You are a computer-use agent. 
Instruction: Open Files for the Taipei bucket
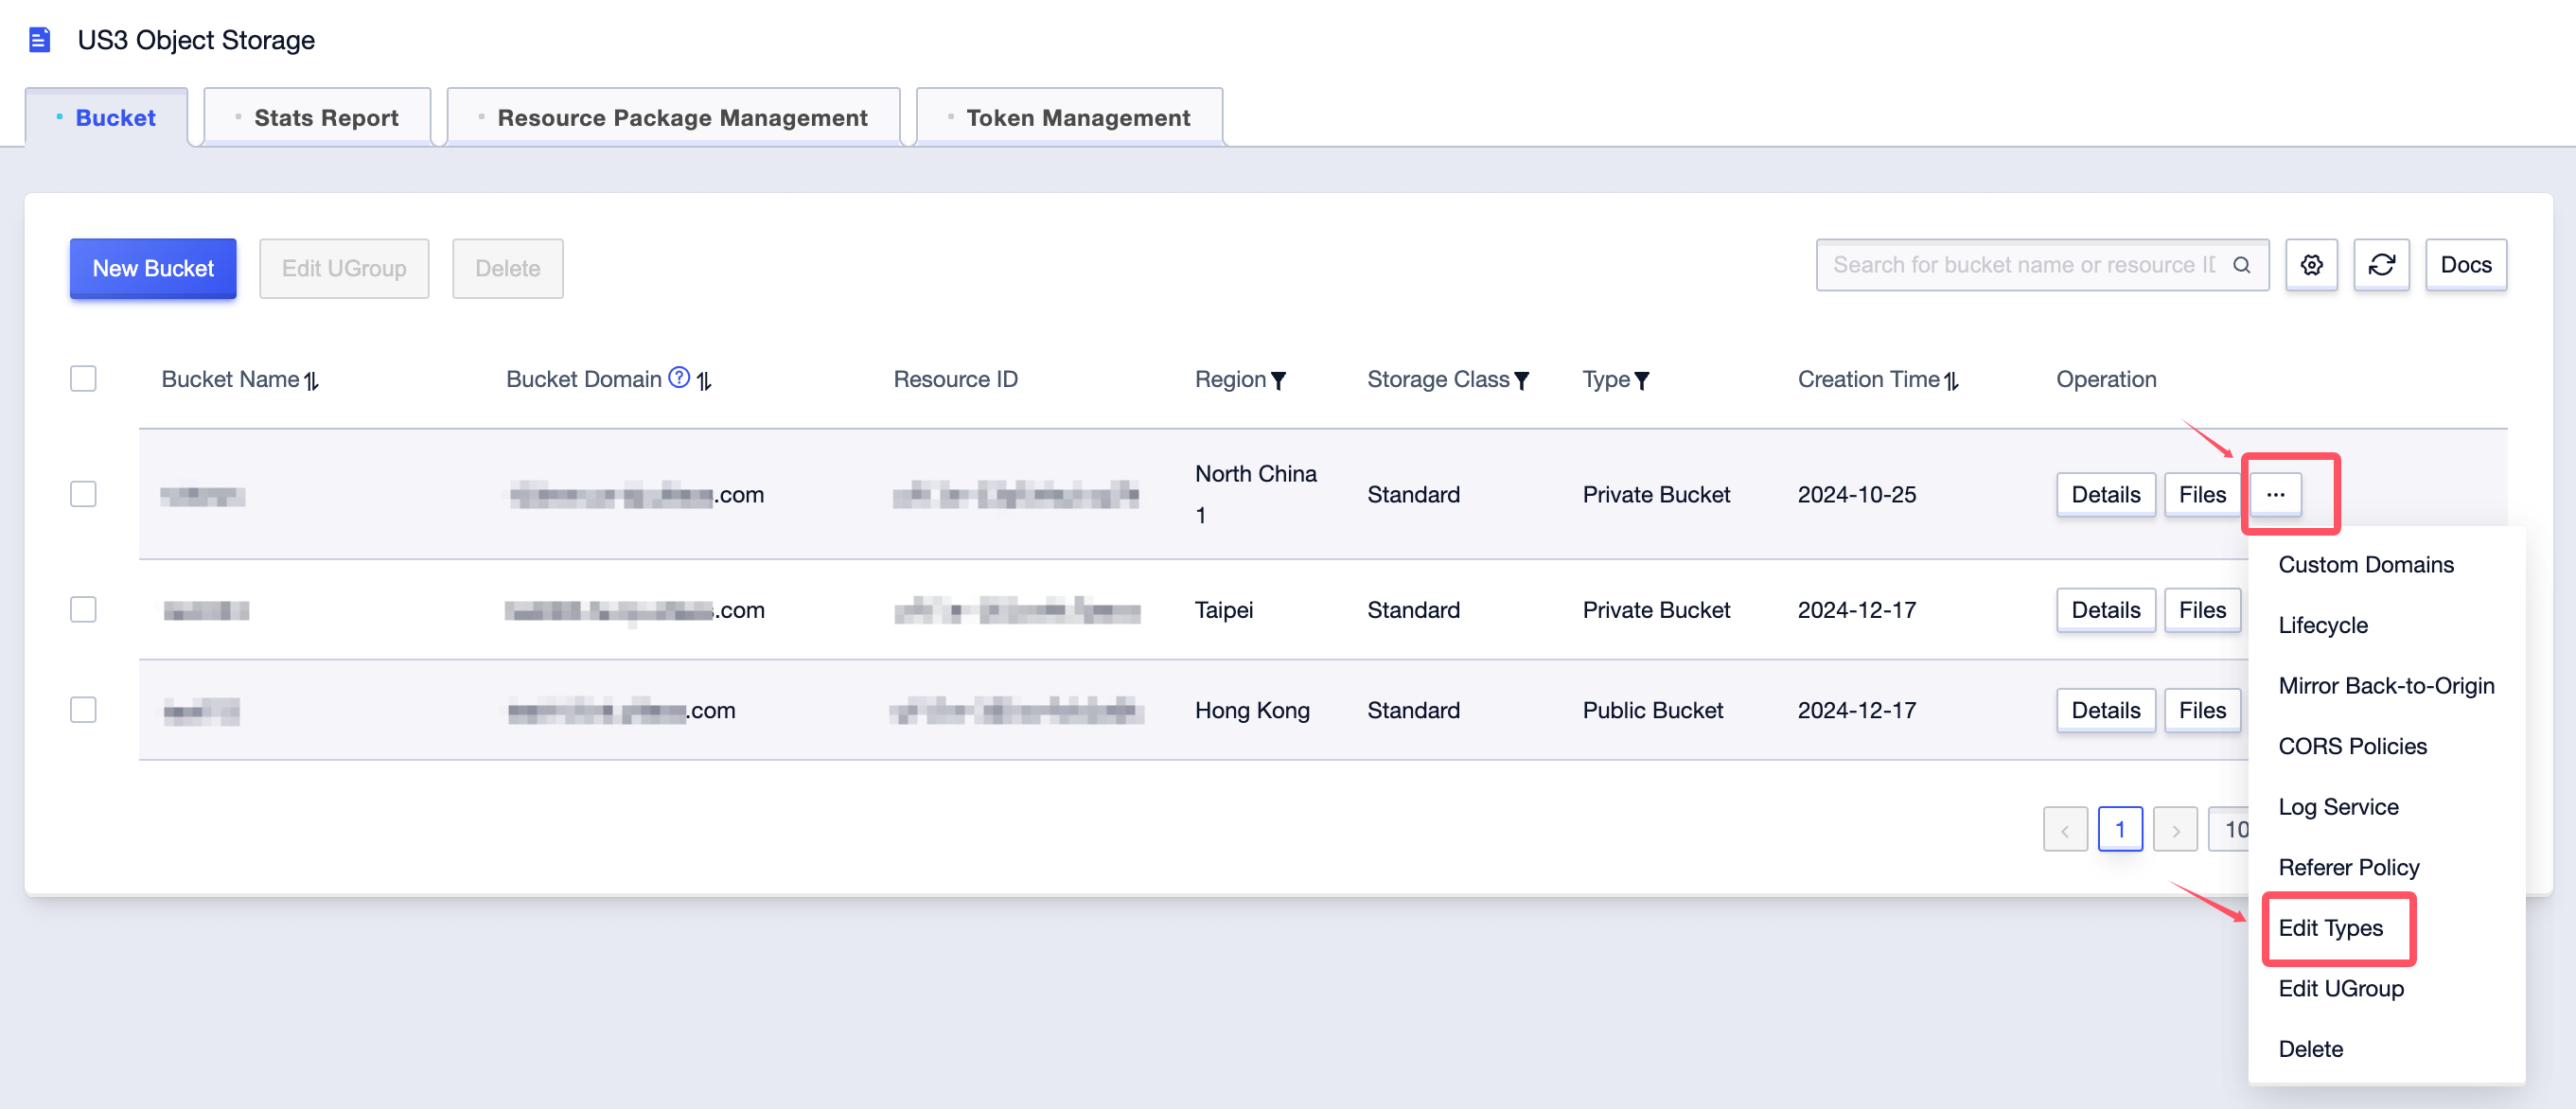[2202, 610]
